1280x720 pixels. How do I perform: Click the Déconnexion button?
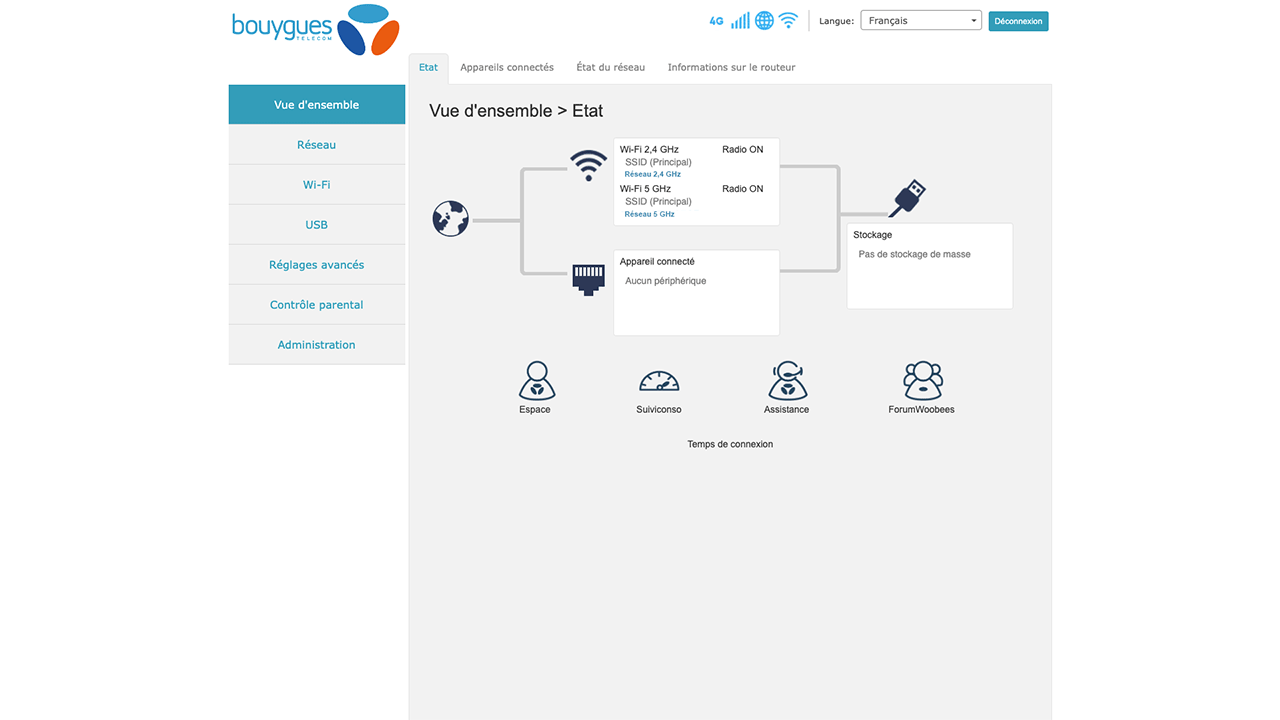1018,20
